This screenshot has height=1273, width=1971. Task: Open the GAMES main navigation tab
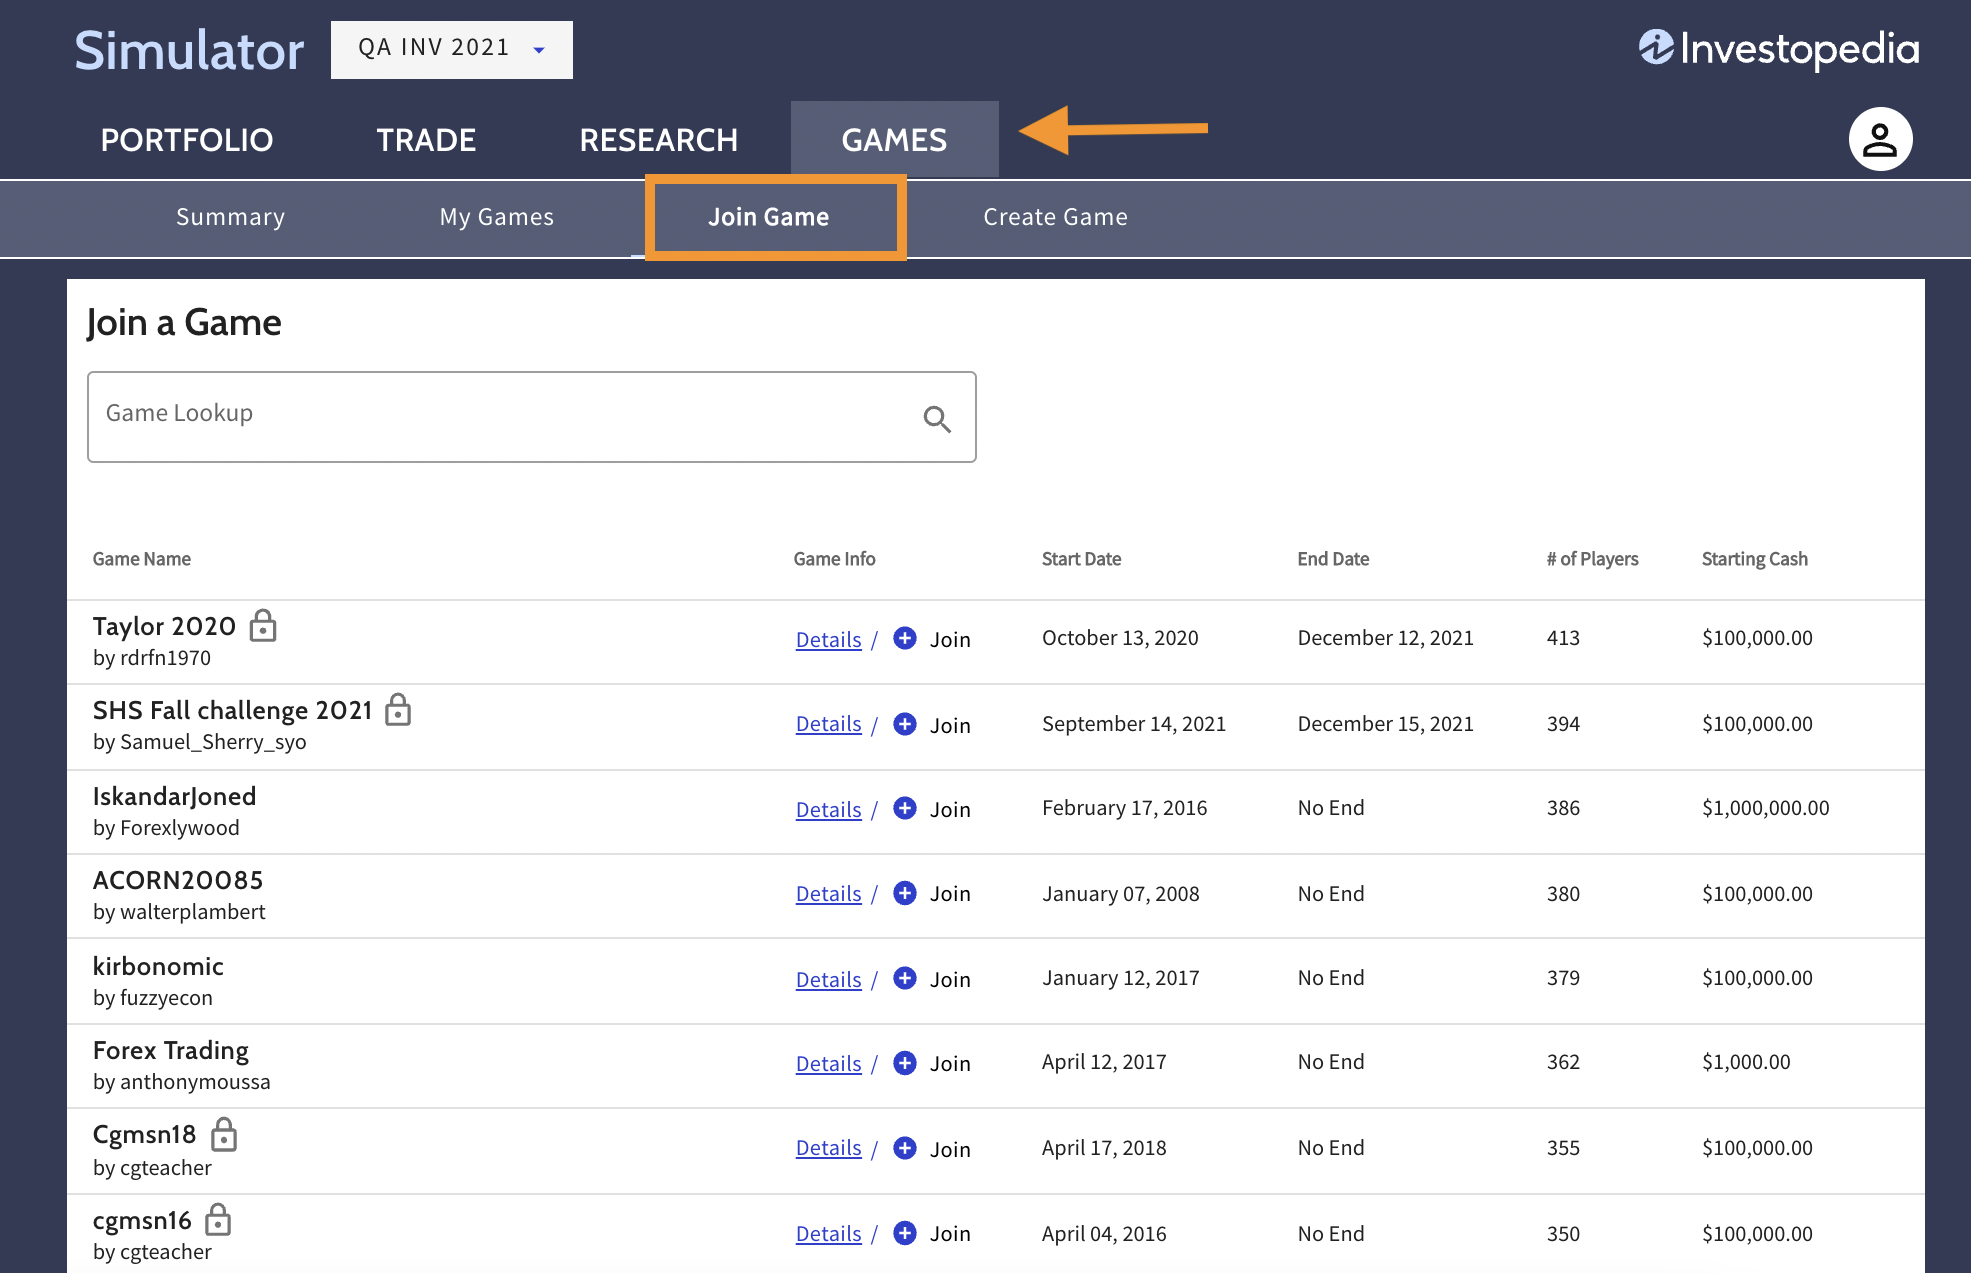894,140
